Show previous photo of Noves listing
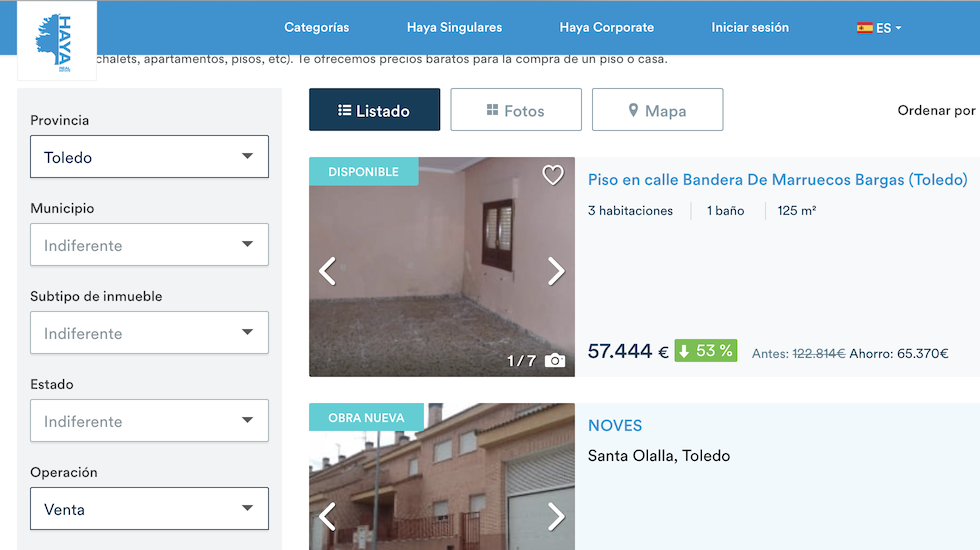 [x=328, y=517]
